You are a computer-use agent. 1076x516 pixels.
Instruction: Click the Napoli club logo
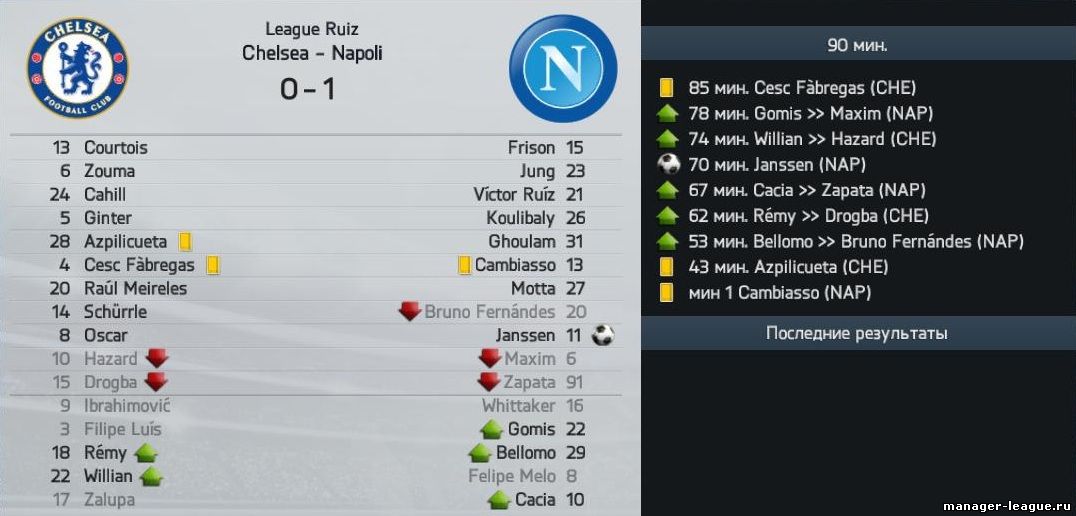563,69
